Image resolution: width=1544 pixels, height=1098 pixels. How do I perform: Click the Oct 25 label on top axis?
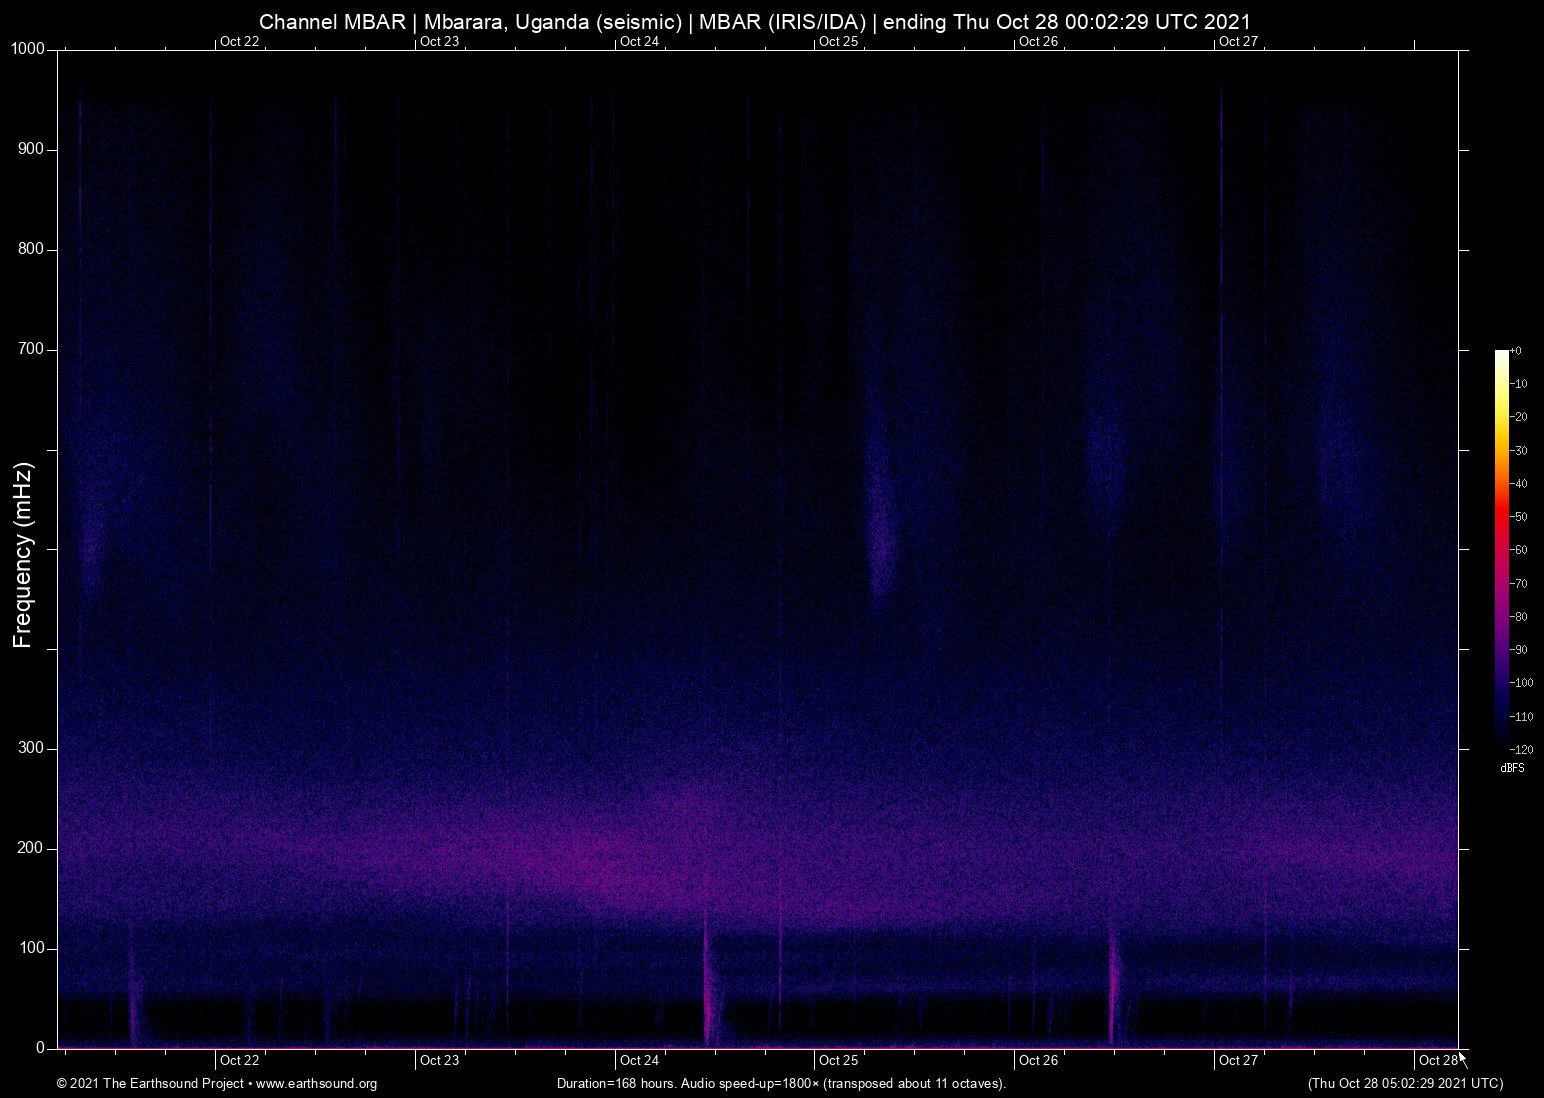(838, 41)
